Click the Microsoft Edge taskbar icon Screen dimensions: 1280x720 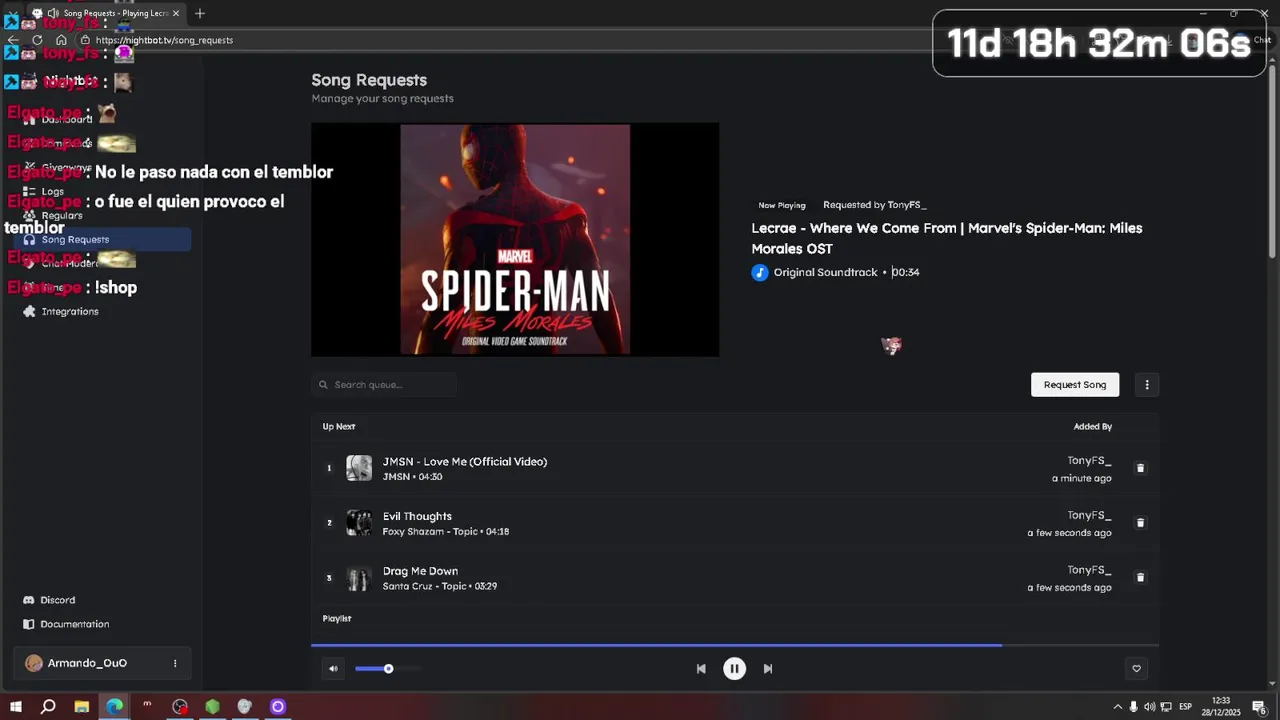tap(115, 707)
